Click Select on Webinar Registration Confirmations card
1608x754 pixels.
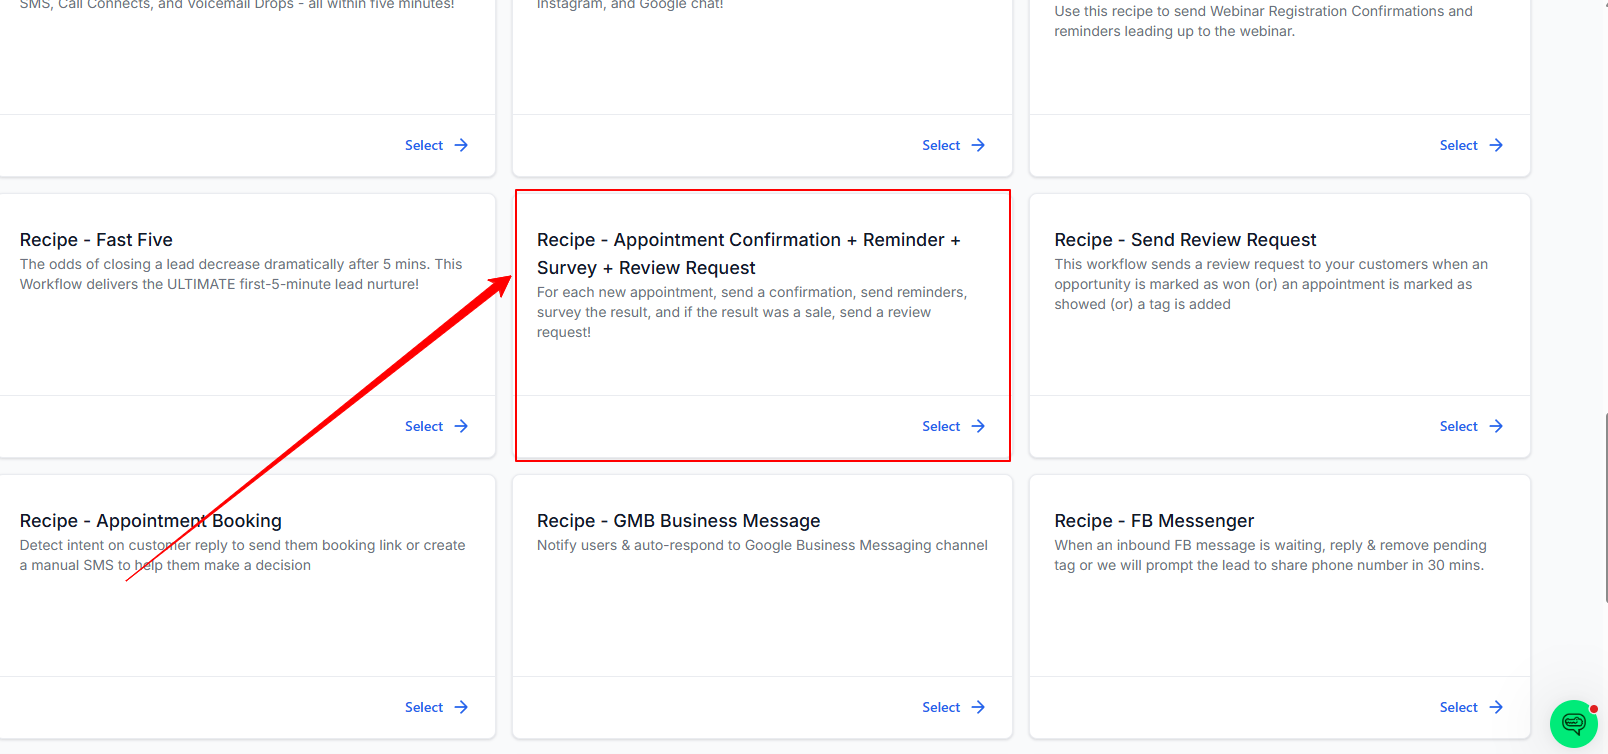tap(1471, 145)
